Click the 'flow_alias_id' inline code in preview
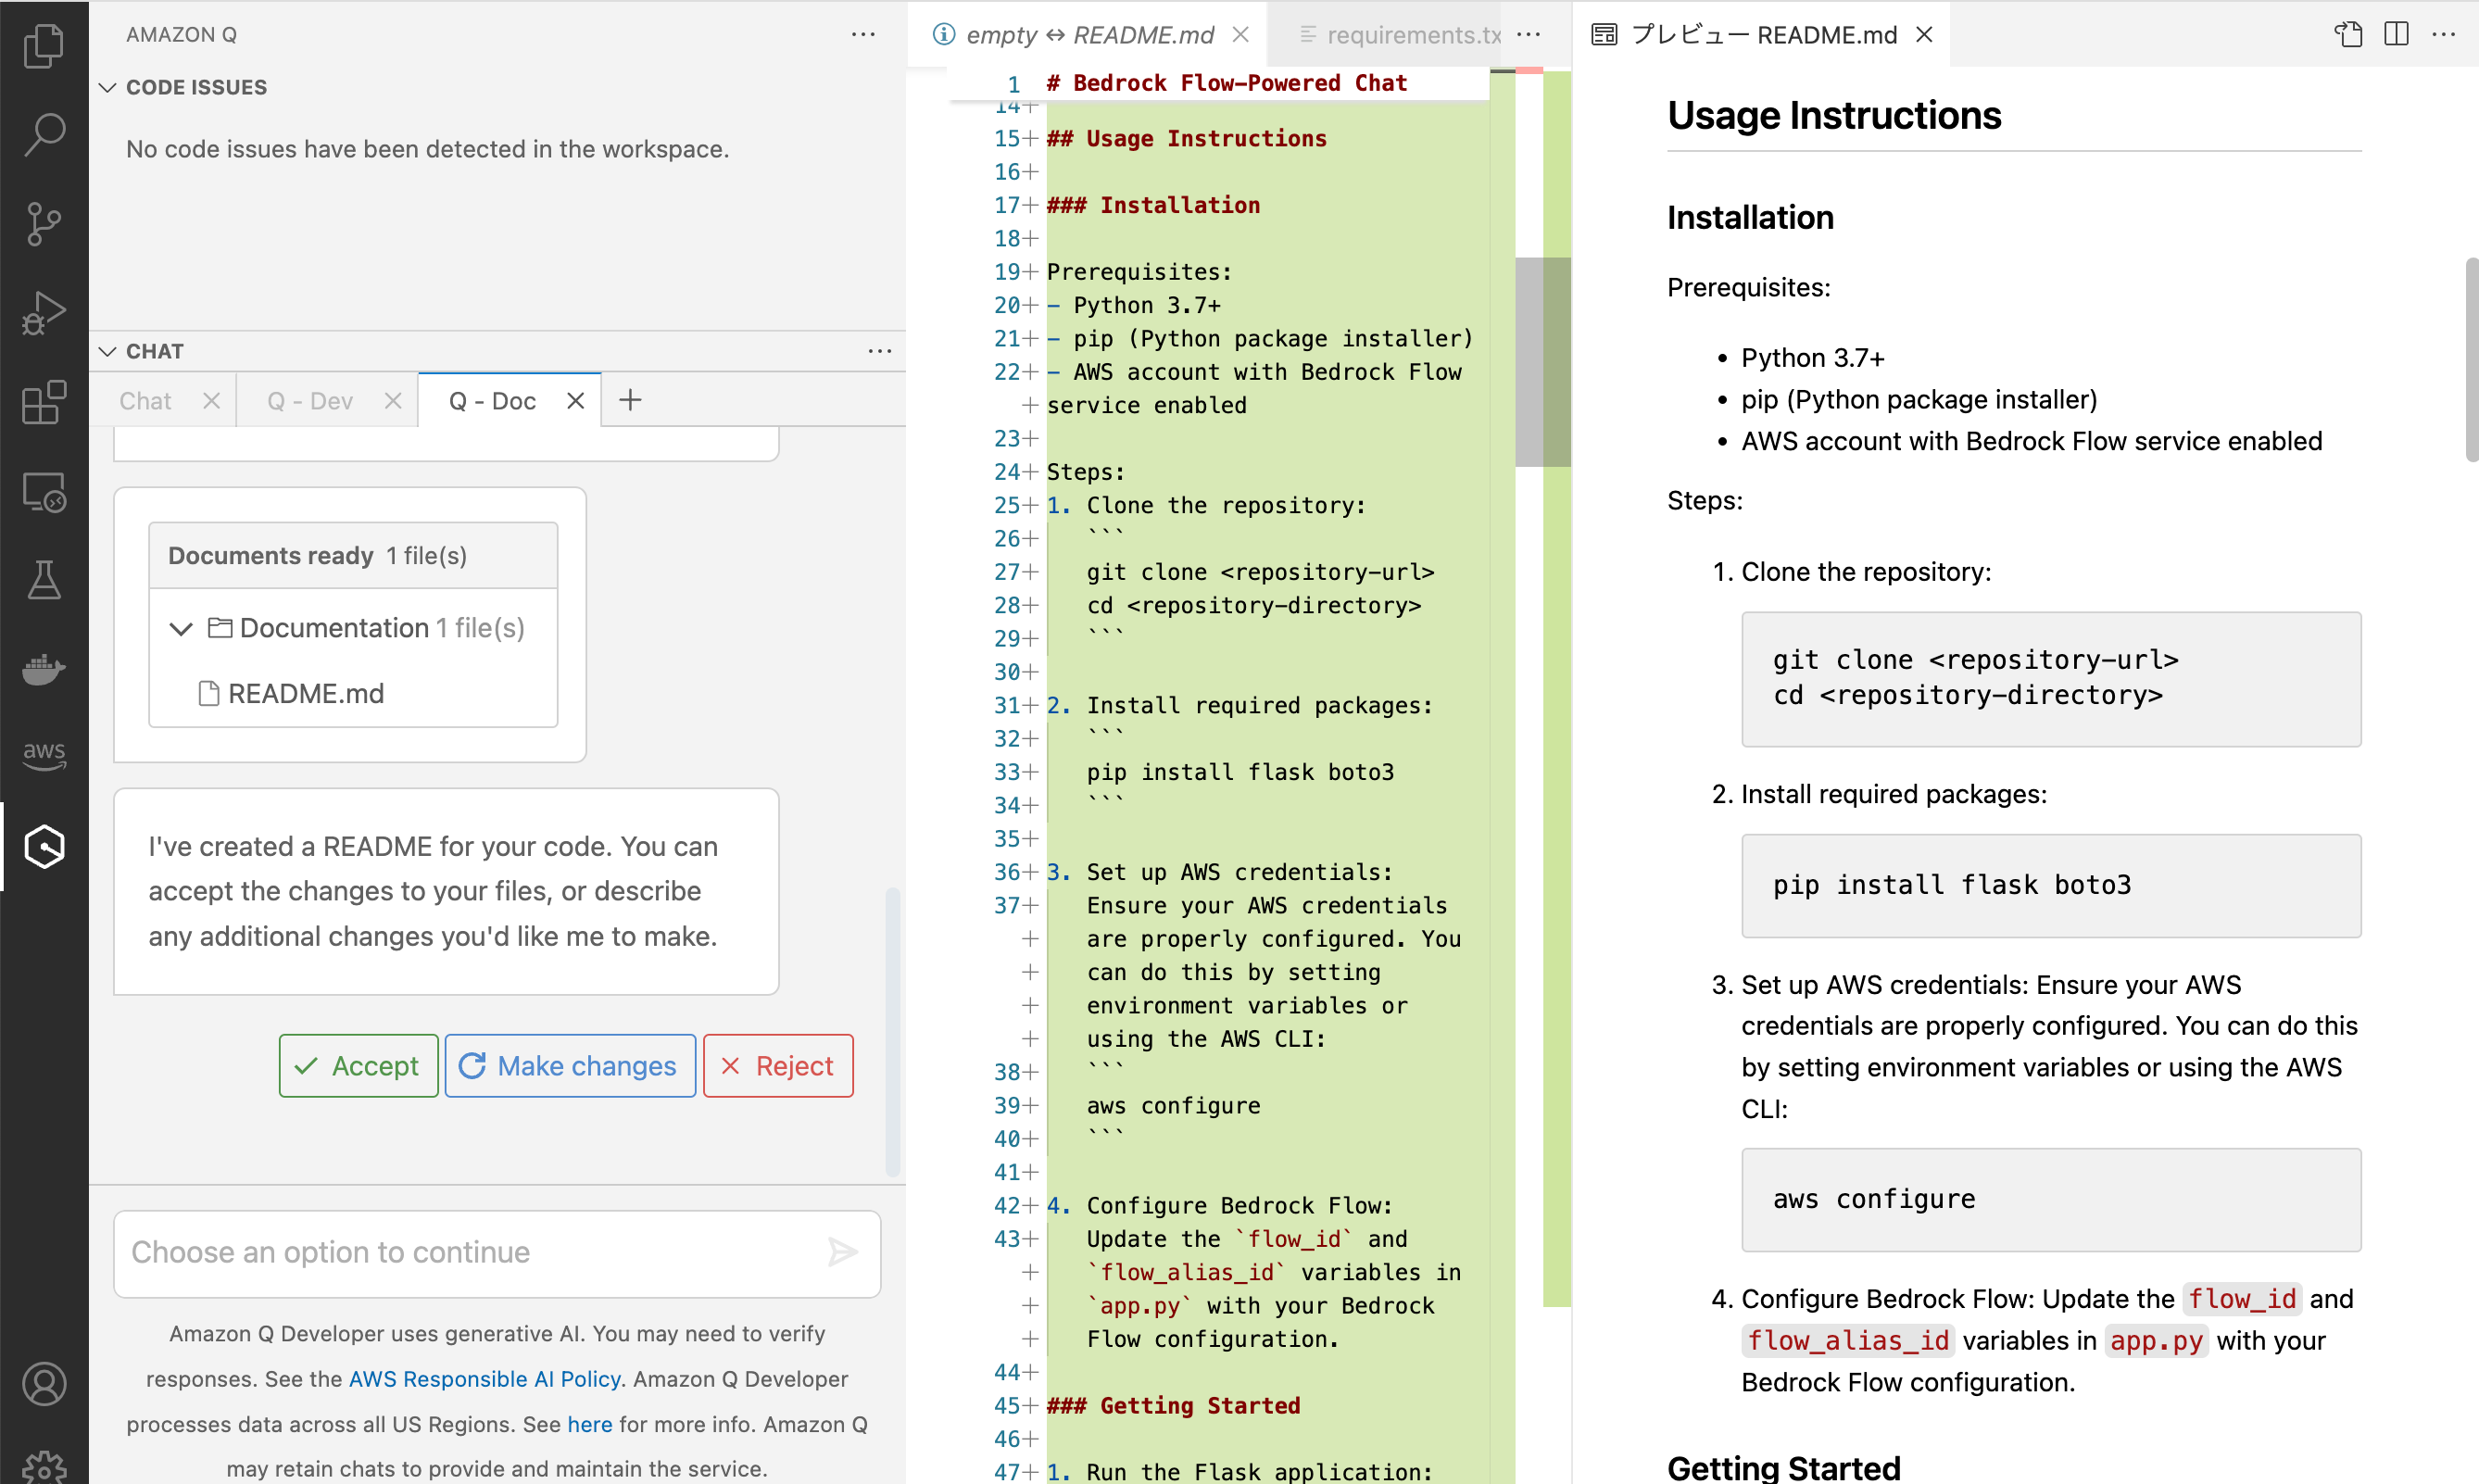 pos(1847,1340)
